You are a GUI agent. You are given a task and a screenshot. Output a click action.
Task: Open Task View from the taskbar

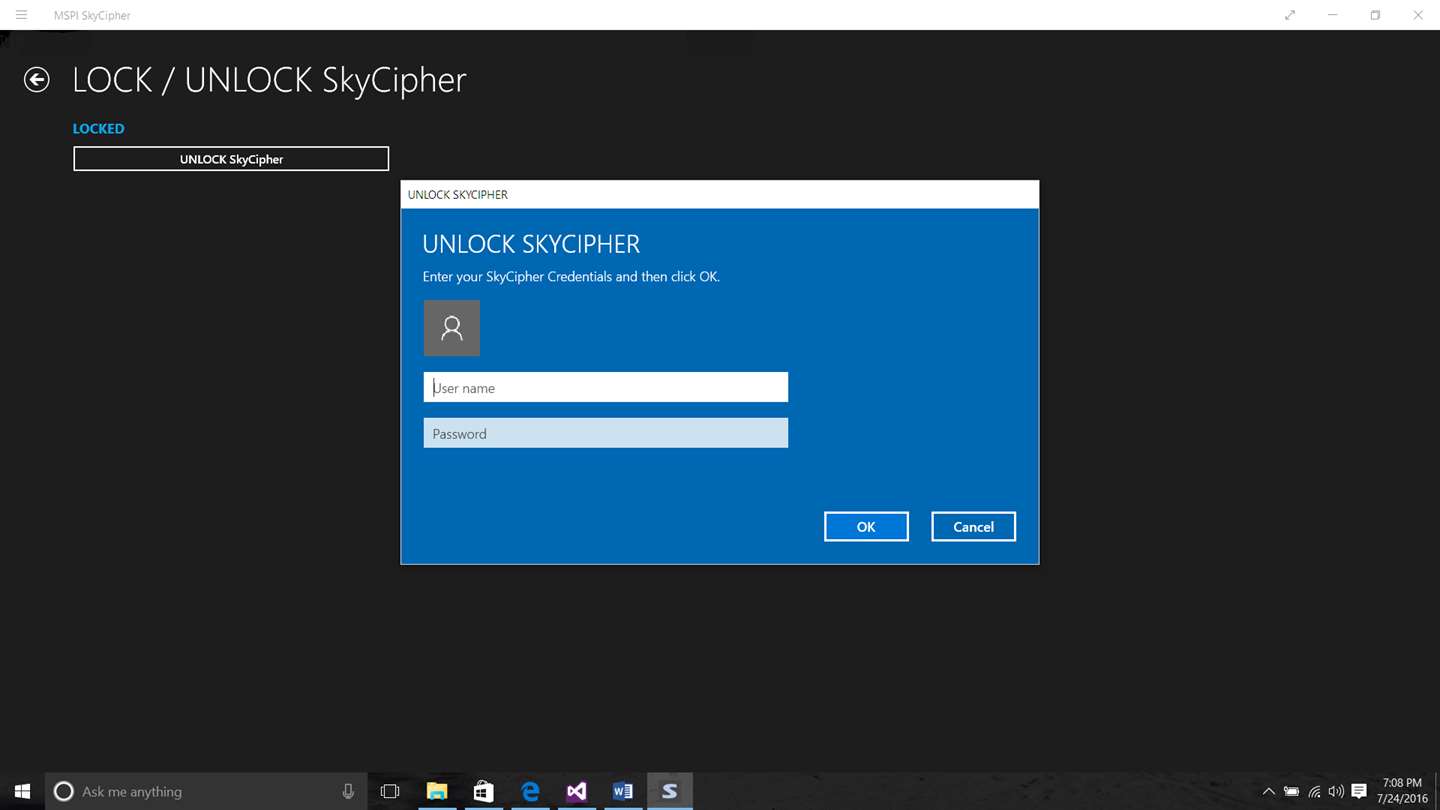point(390,791)
